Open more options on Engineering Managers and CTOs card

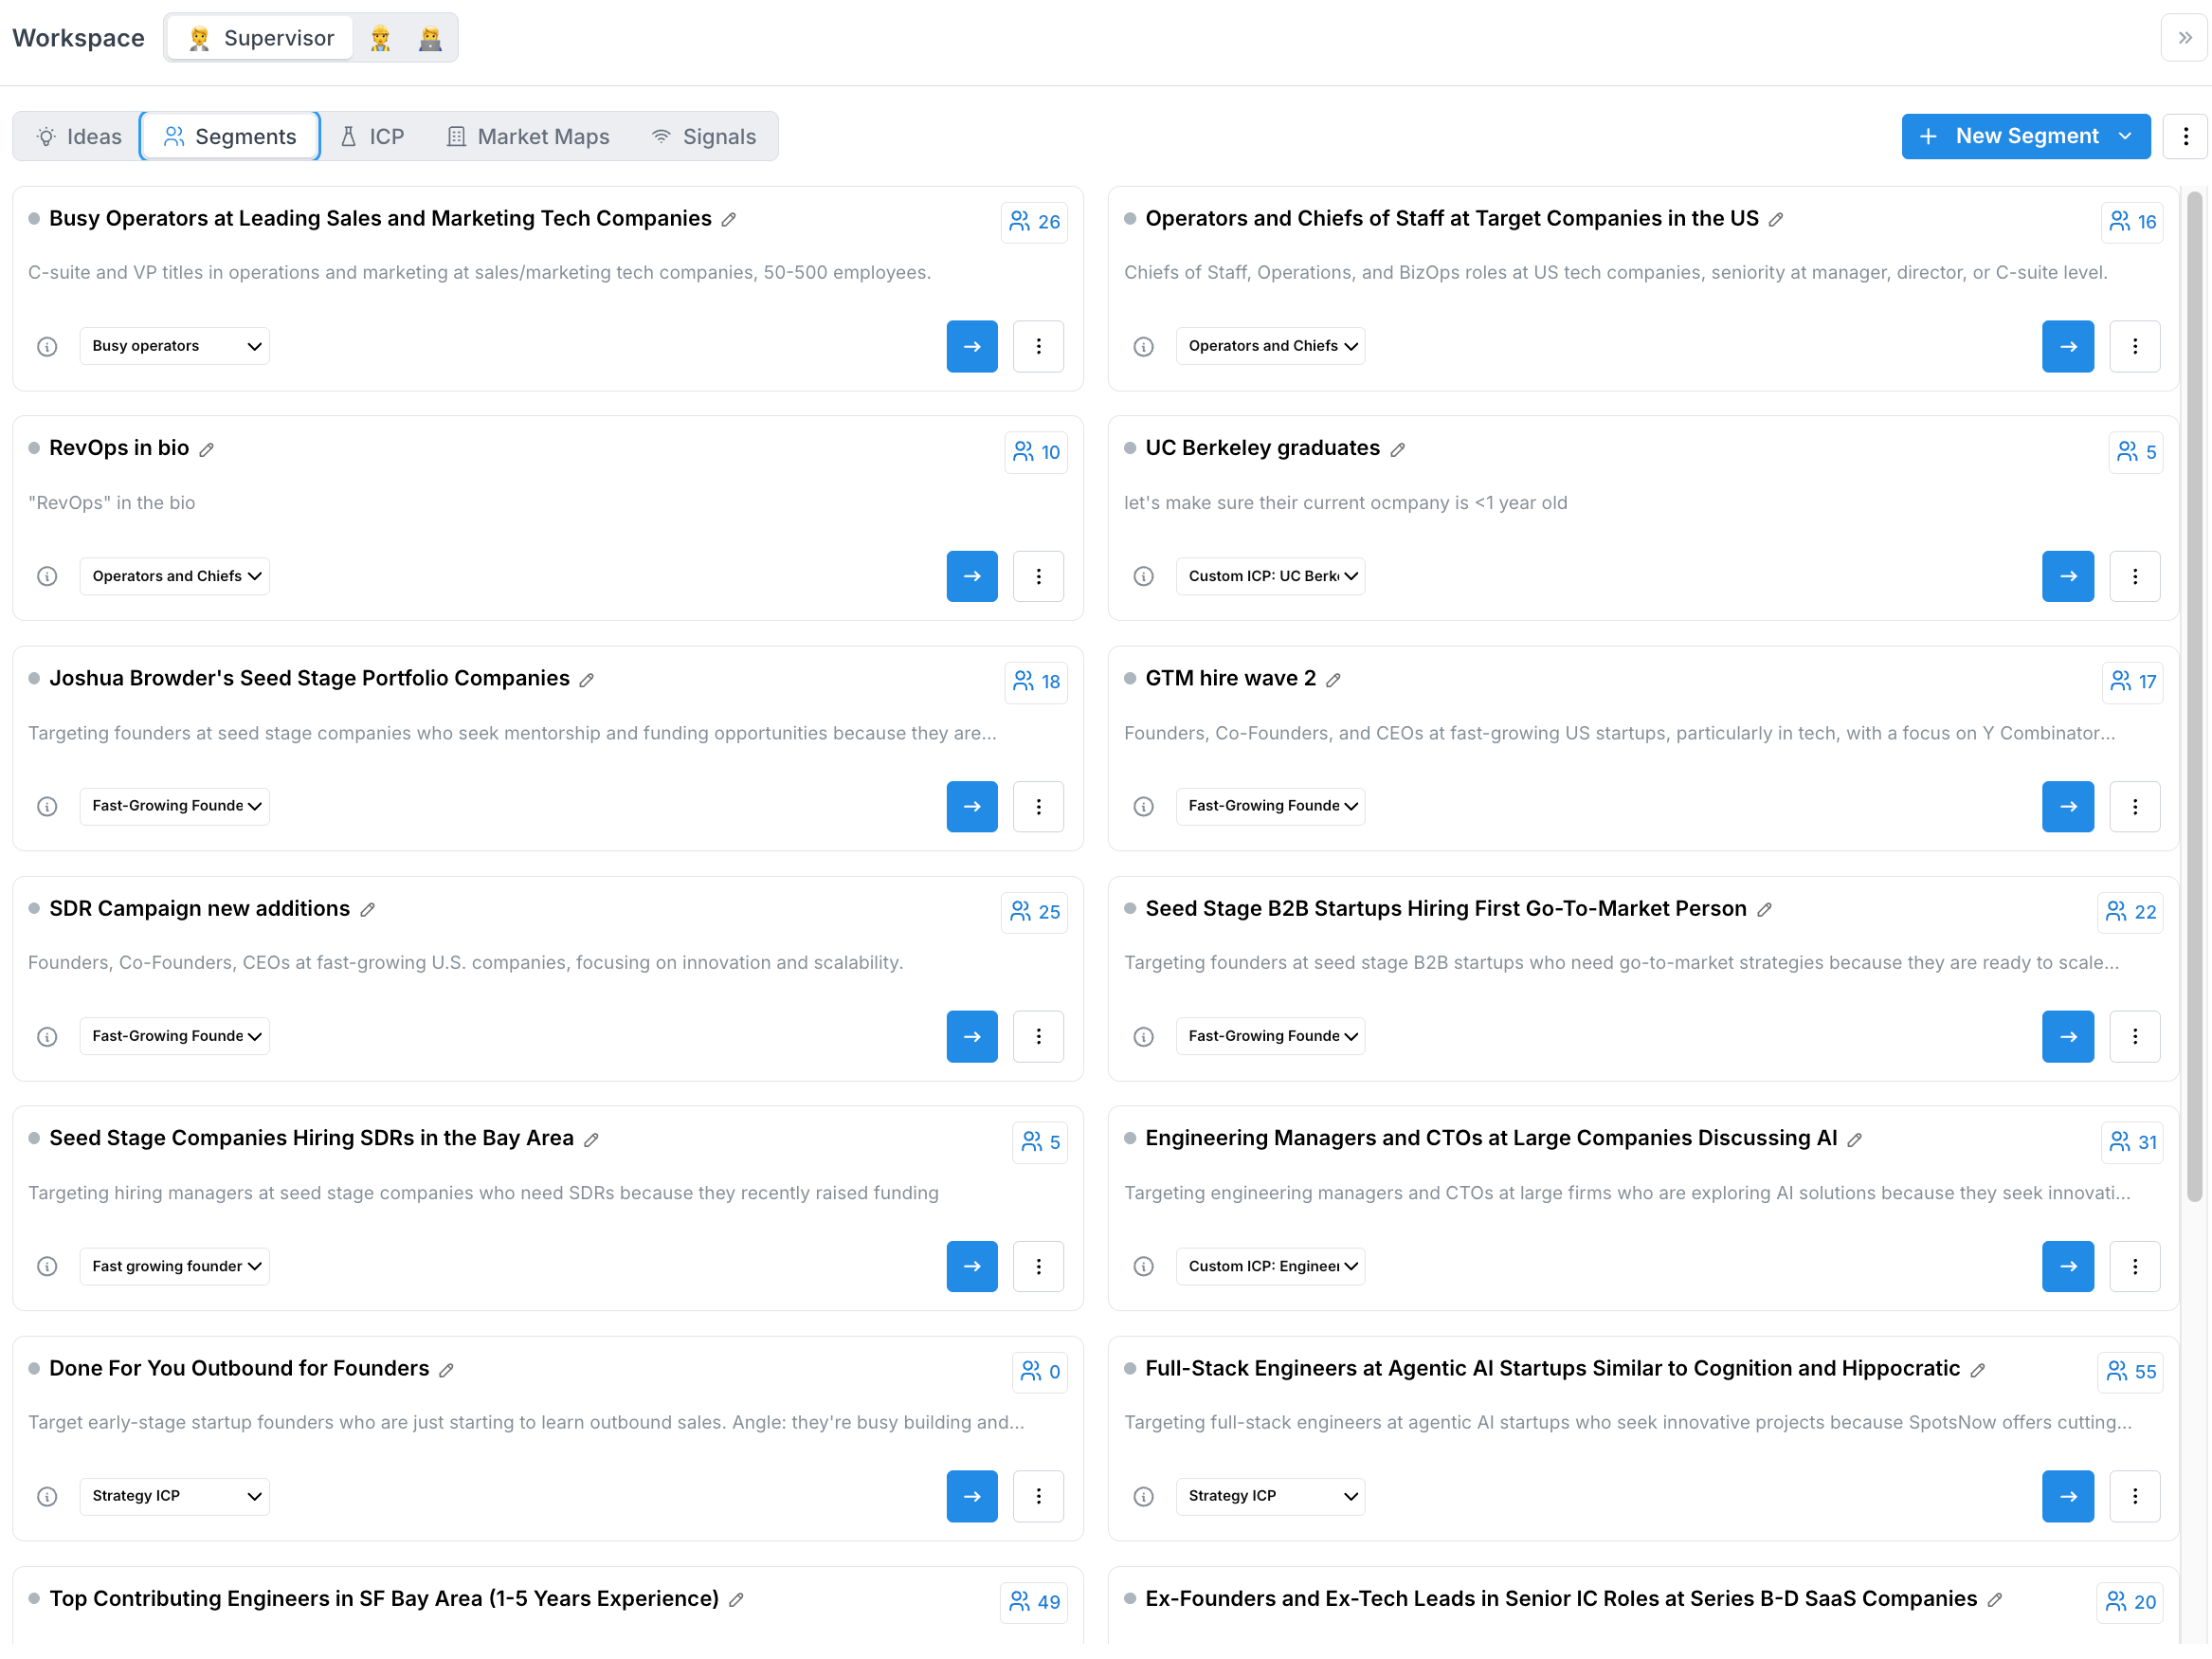pyautogui.click(x=2134, y=1266)
